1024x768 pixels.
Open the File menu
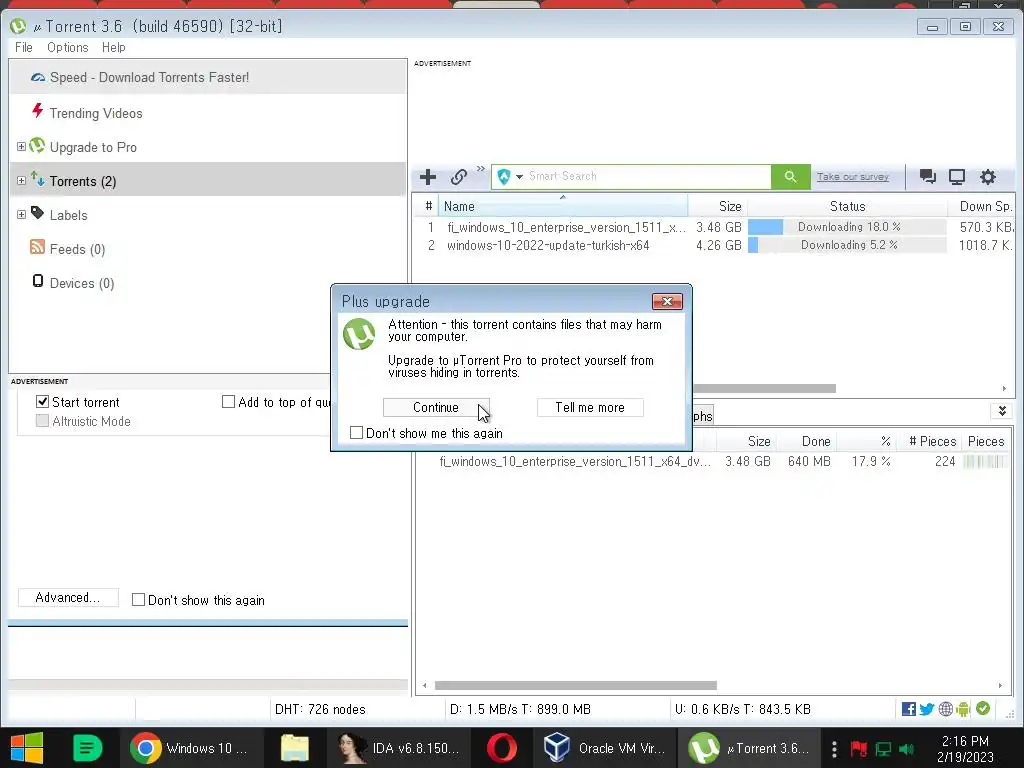(x=24, y=47)
